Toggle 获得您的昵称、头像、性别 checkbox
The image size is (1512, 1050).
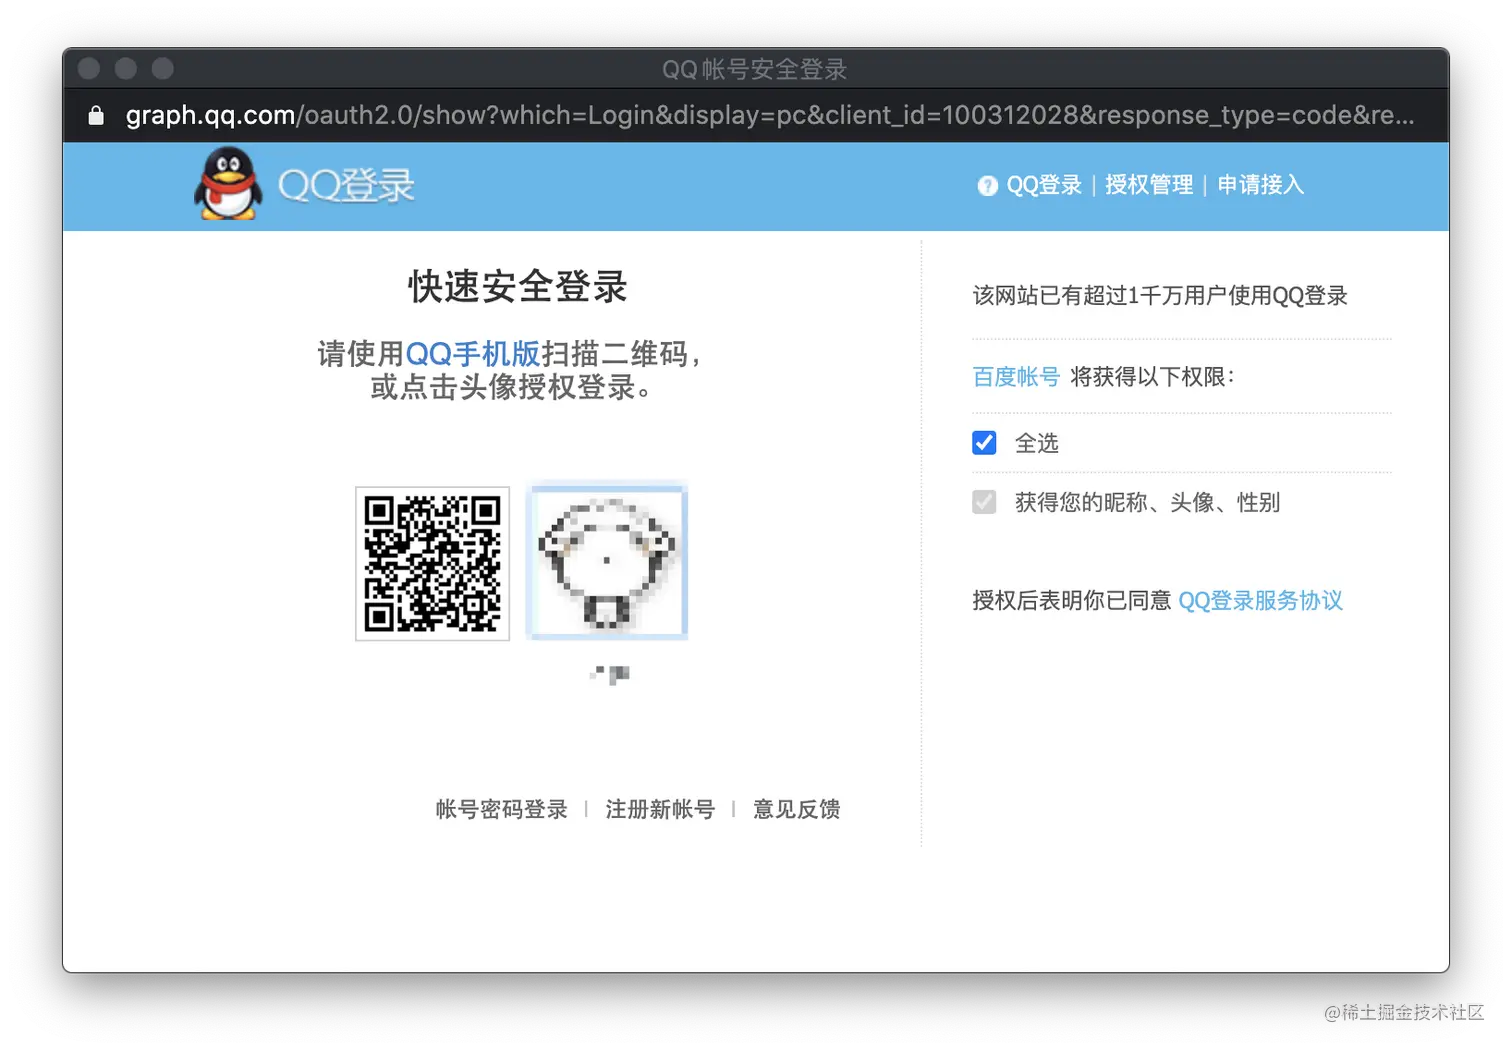point(984,502)
